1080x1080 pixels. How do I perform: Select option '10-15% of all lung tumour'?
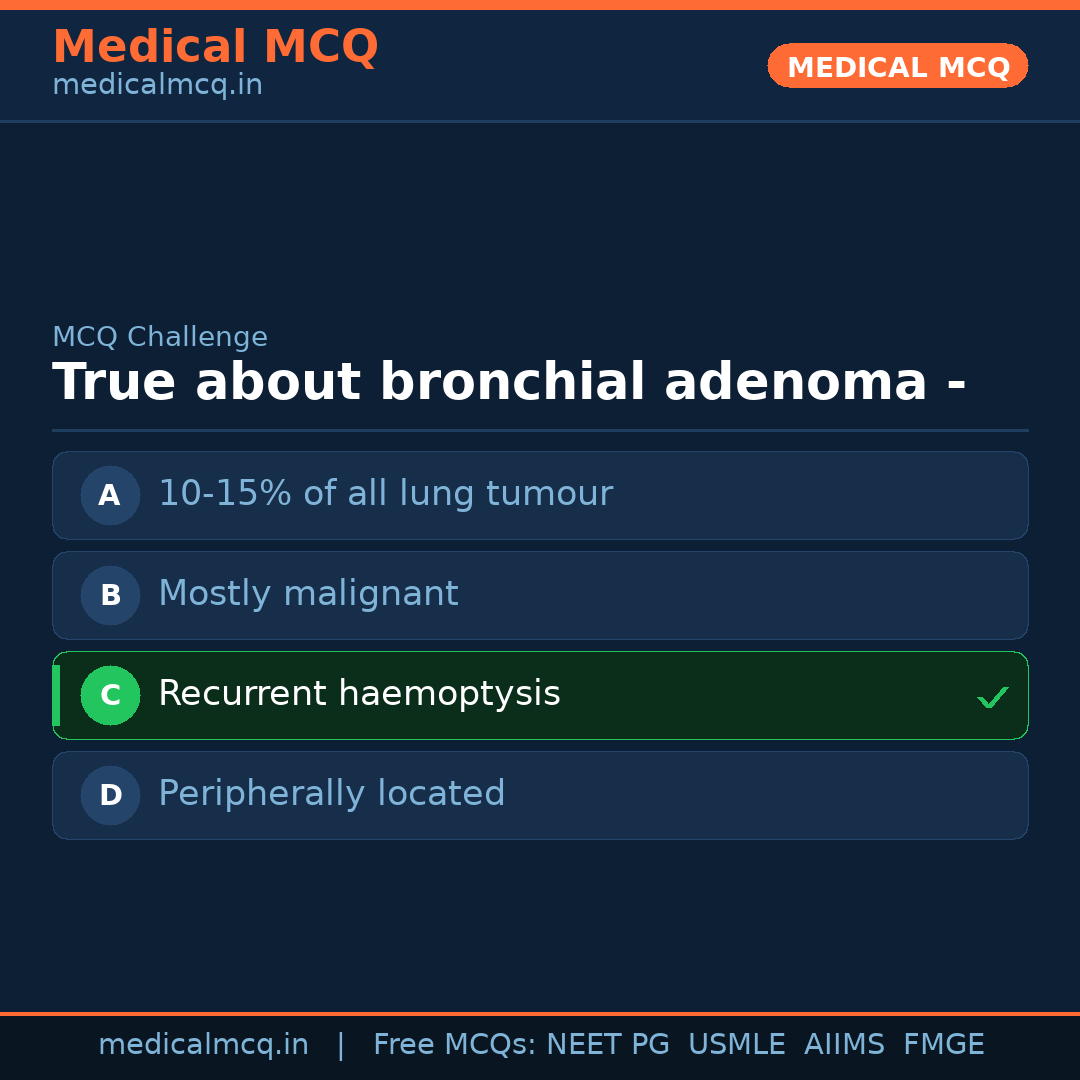(x=385, y=494)
